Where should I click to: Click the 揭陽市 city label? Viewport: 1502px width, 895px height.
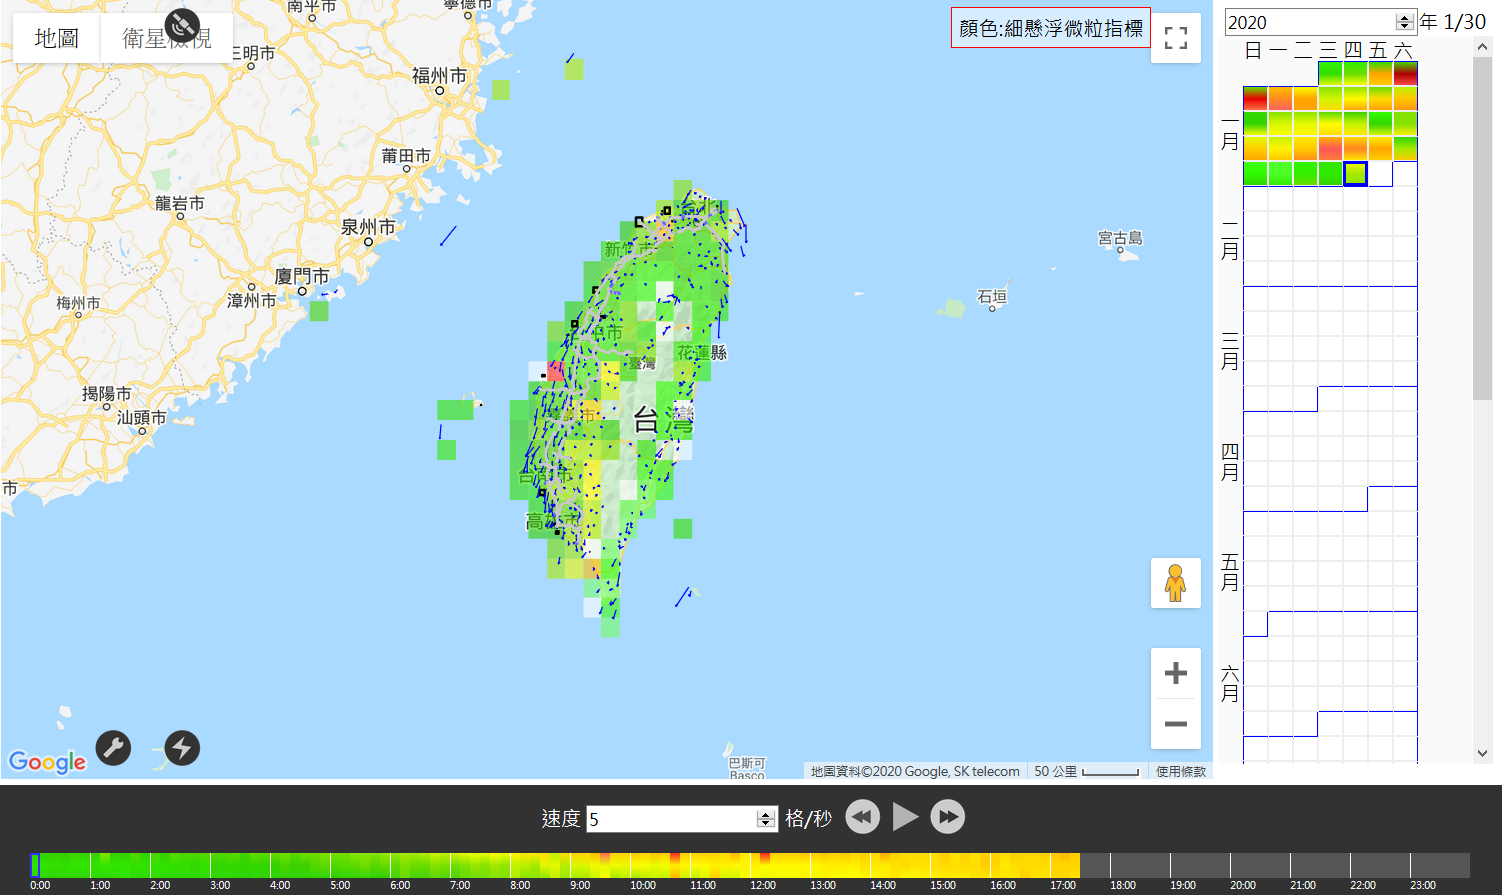pyautogui.click(x=106, y=394)
